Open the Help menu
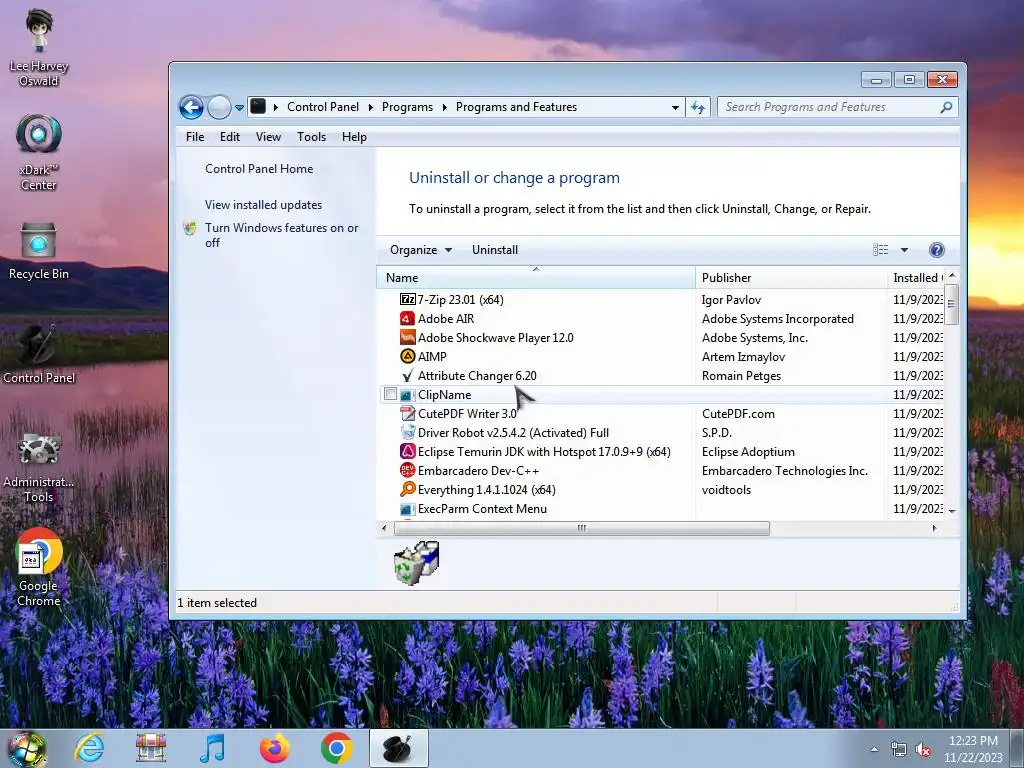This screenshot has width=1024, height=768. (x=354, y=137)
